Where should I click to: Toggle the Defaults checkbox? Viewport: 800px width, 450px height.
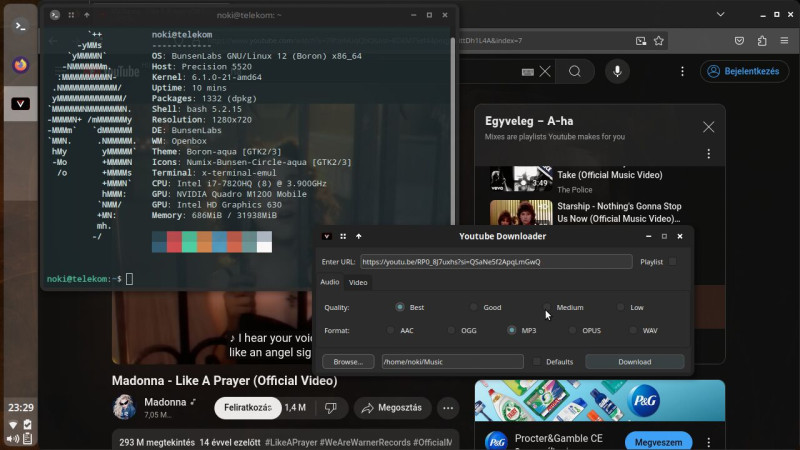tap(536, 362)
